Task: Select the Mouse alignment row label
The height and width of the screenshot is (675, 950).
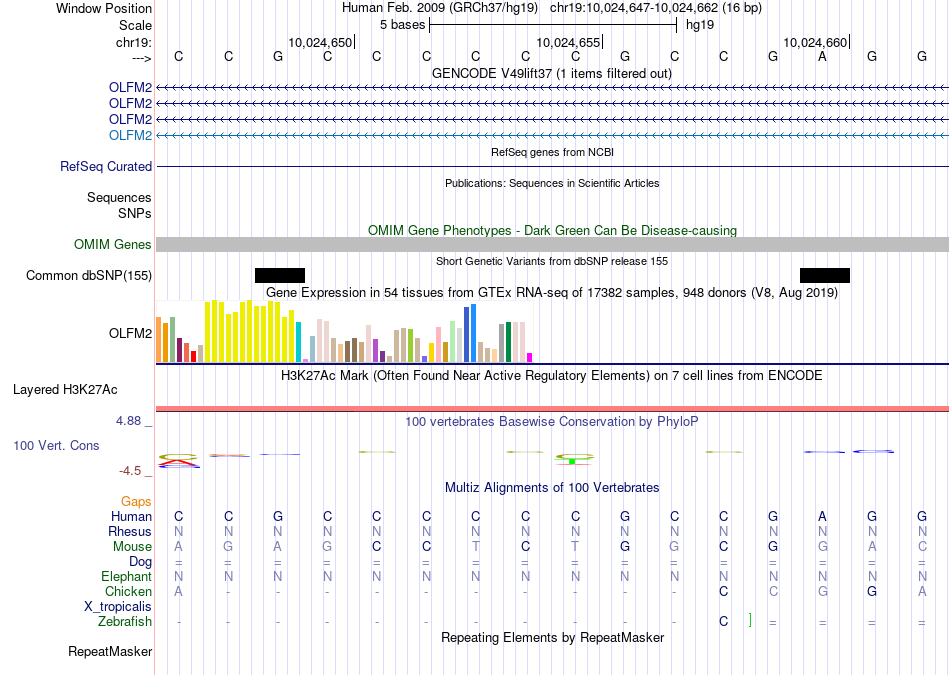Action: pyautogui.click(x=132, y=547)
